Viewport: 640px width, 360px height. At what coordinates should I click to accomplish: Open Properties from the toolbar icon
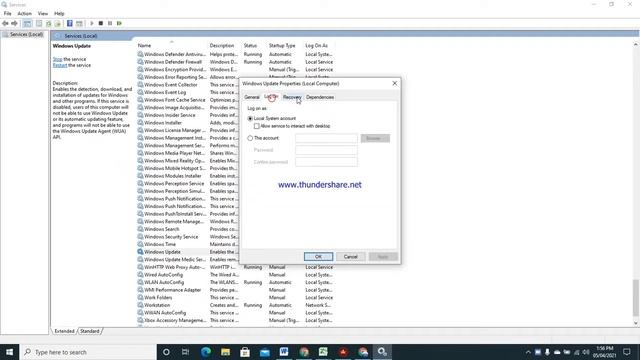point(39,23)
